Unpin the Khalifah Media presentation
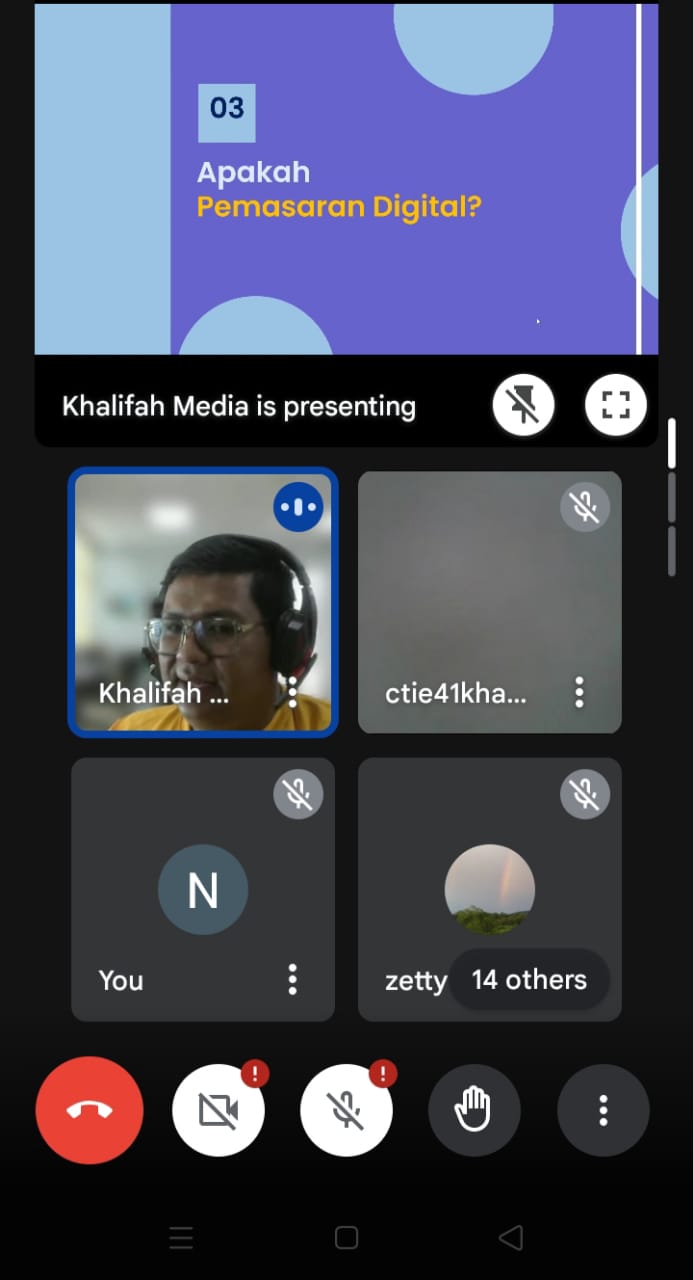This screenshot has height=1280, width=693. pyautogui.click(x=522, y=406)
